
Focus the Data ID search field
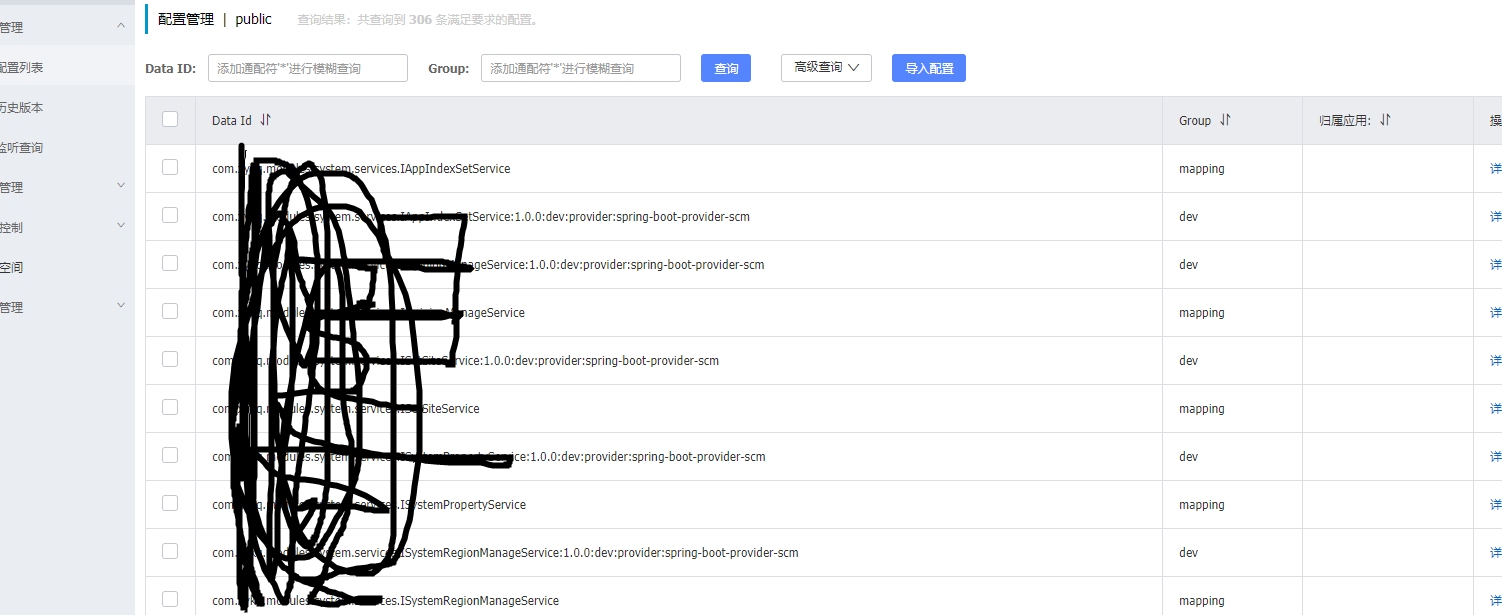[308, 68]
